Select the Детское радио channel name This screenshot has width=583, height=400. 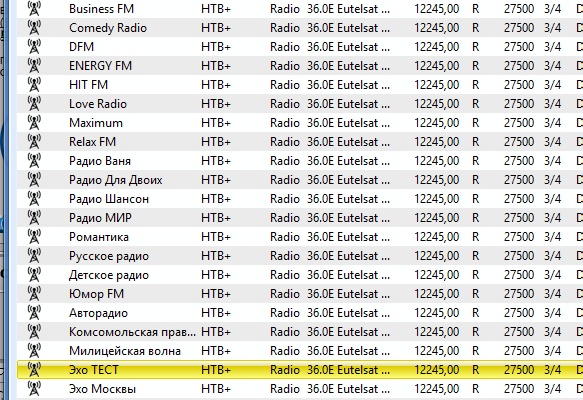pos(109,275)
